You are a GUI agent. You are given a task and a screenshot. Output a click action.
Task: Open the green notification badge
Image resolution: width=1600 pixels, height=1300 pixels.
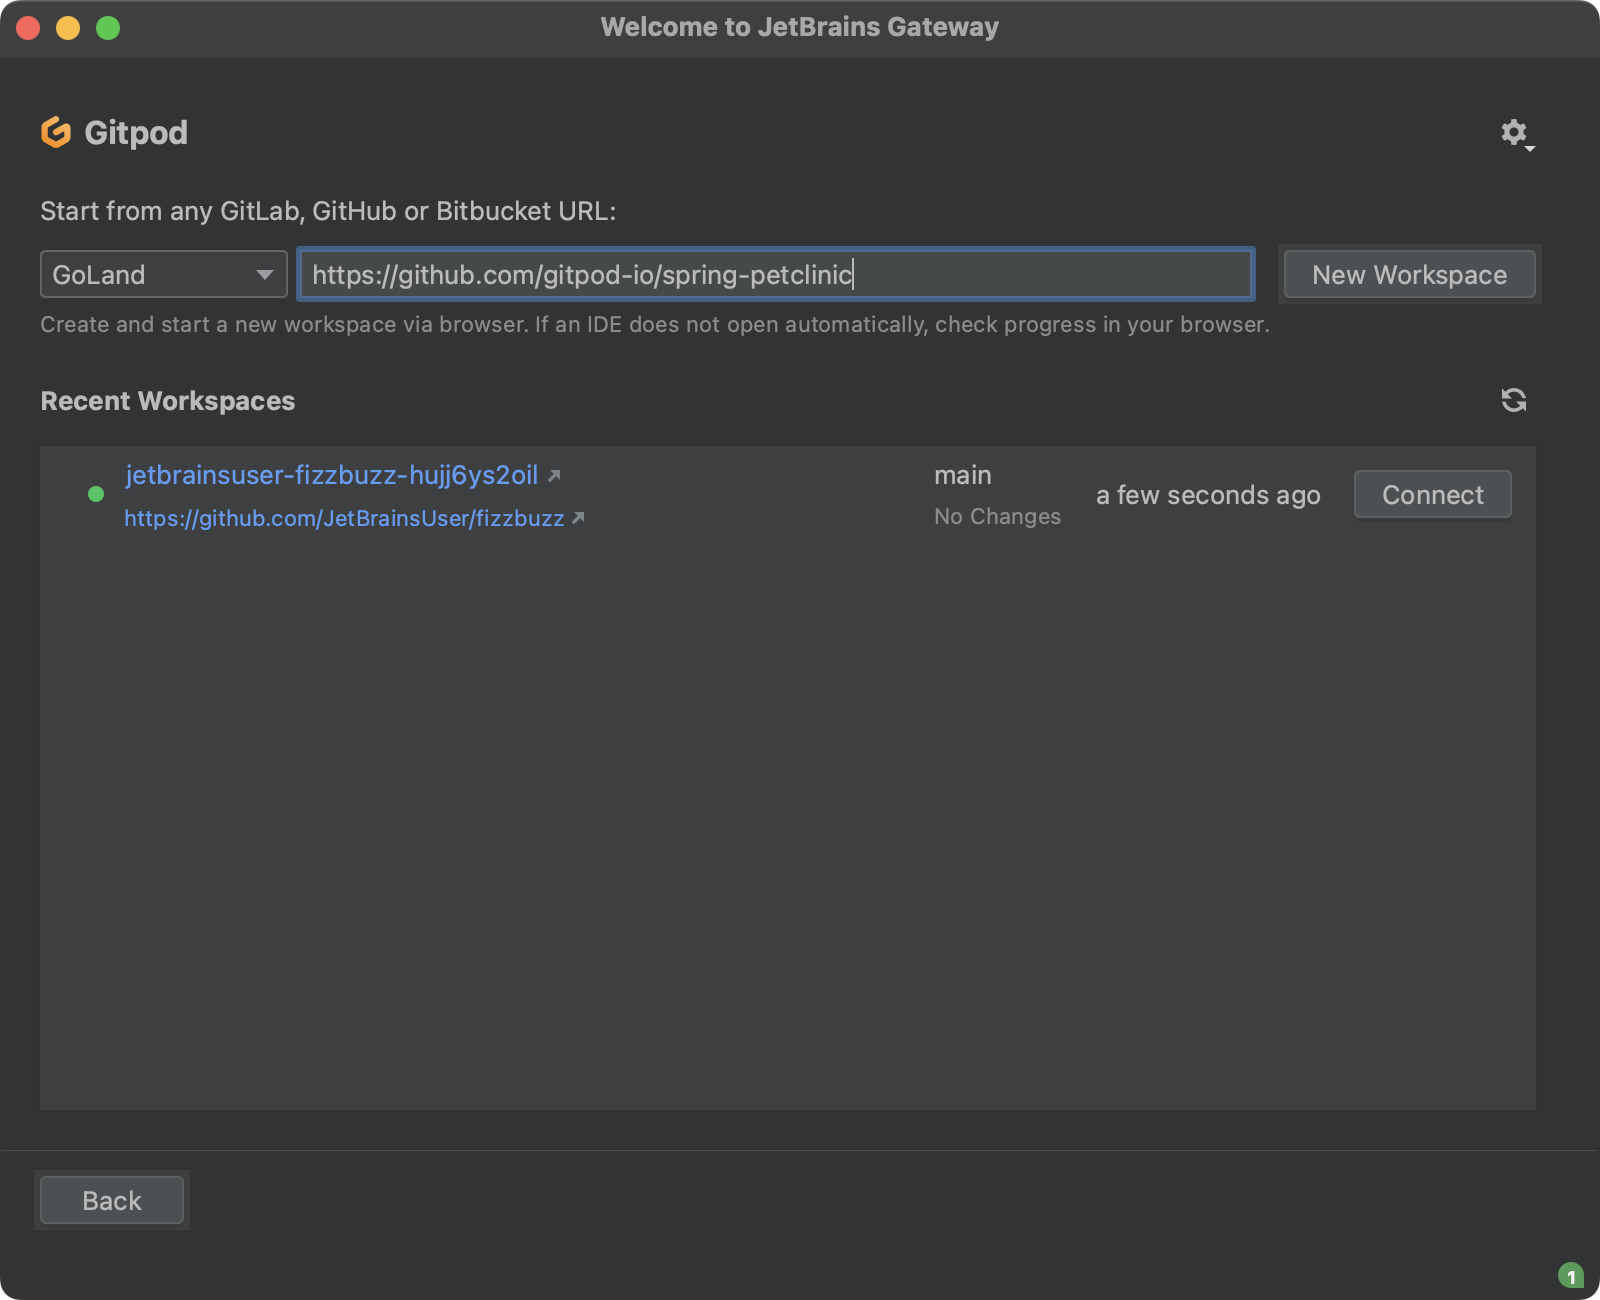click(x=1570, y=1276)
